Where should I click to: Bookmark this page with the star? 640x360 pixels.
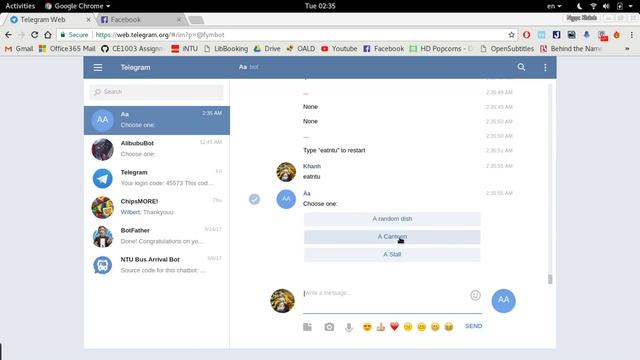(x=511, y=35)
